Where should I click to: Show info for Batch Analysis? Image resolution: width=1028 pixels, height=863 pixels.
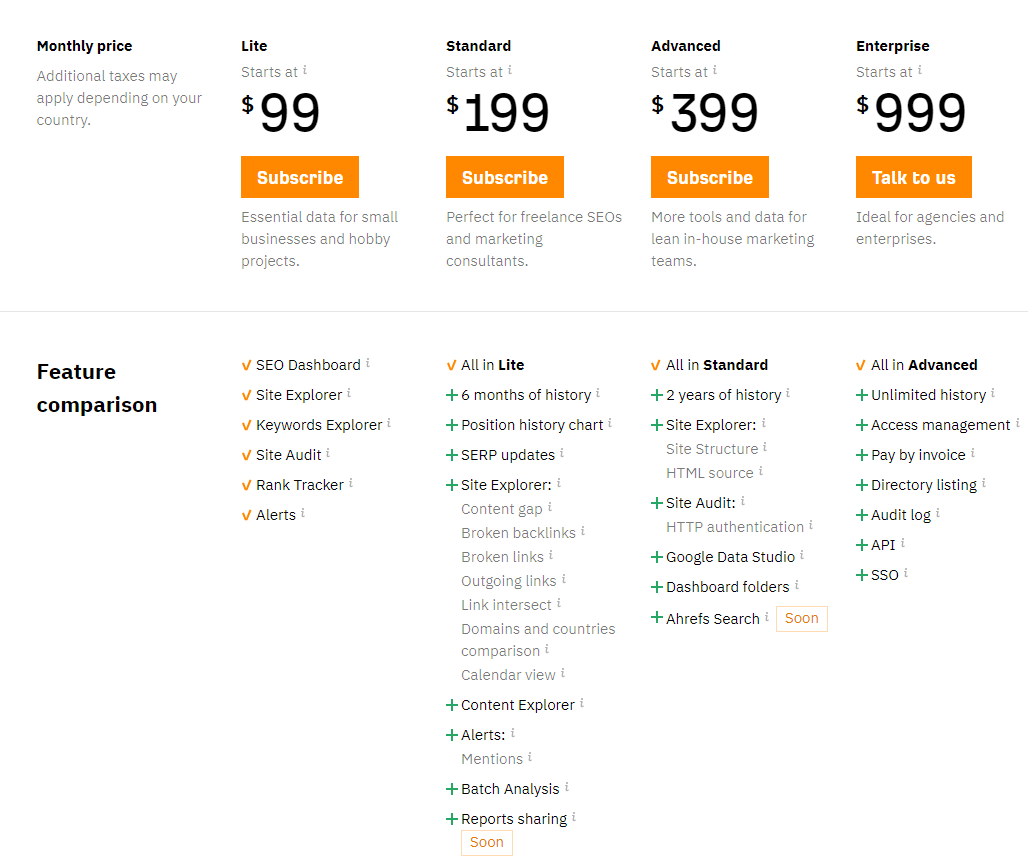point(566,786)
